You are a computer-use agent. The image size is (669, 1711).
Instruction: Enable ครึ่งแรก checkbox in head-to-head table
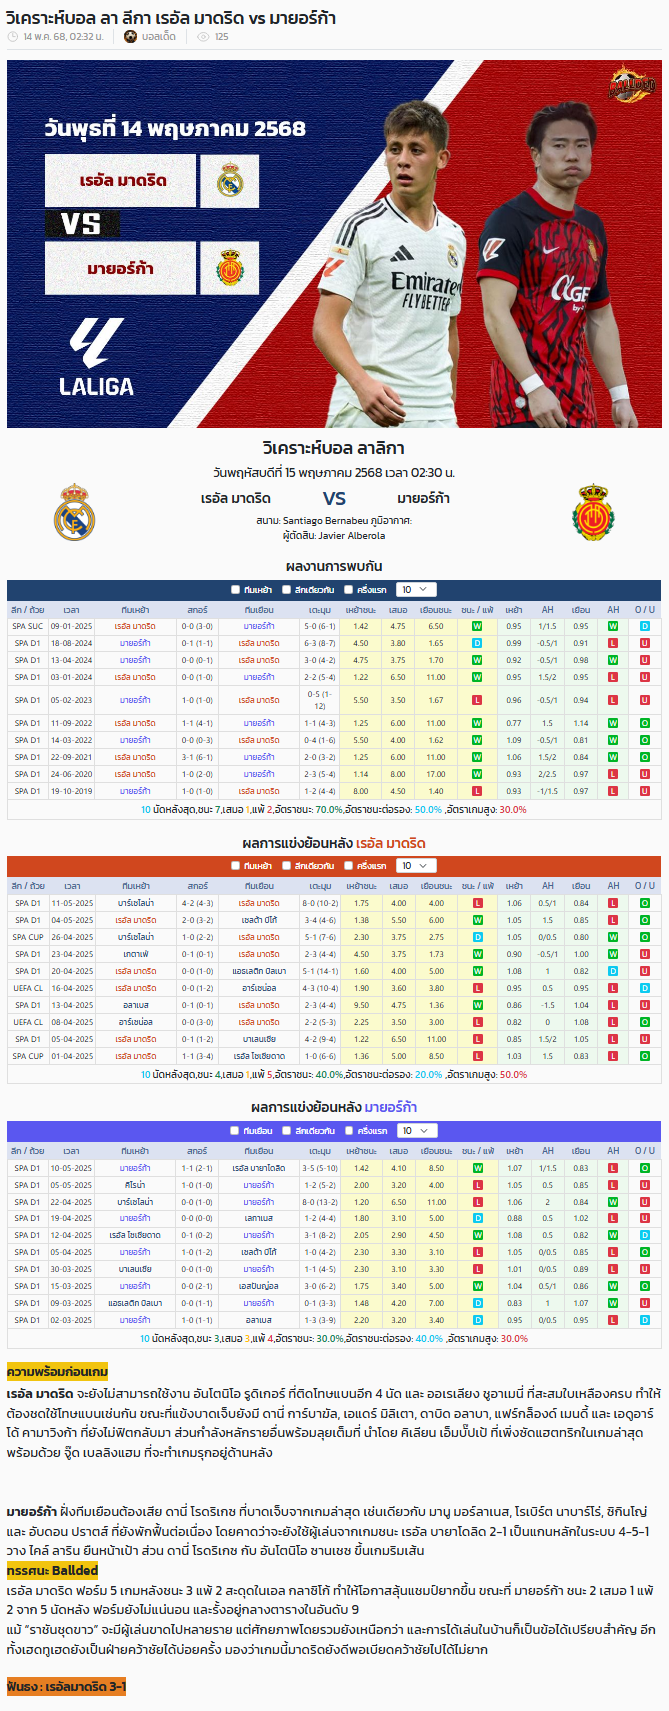point(349,590)
